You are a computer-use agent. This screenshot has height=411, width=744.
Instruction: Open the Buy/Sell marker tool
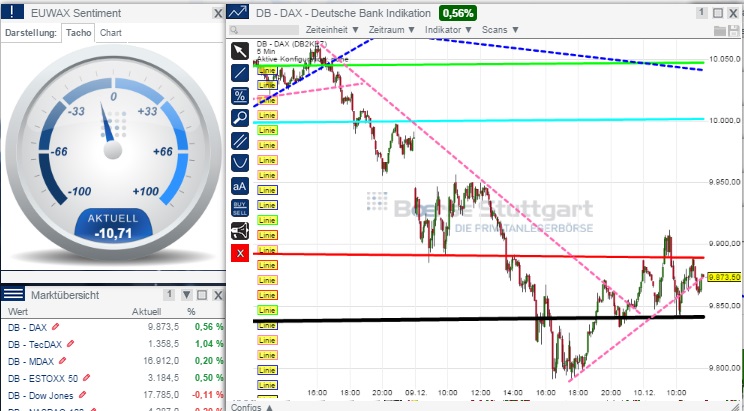coord(240,208)
